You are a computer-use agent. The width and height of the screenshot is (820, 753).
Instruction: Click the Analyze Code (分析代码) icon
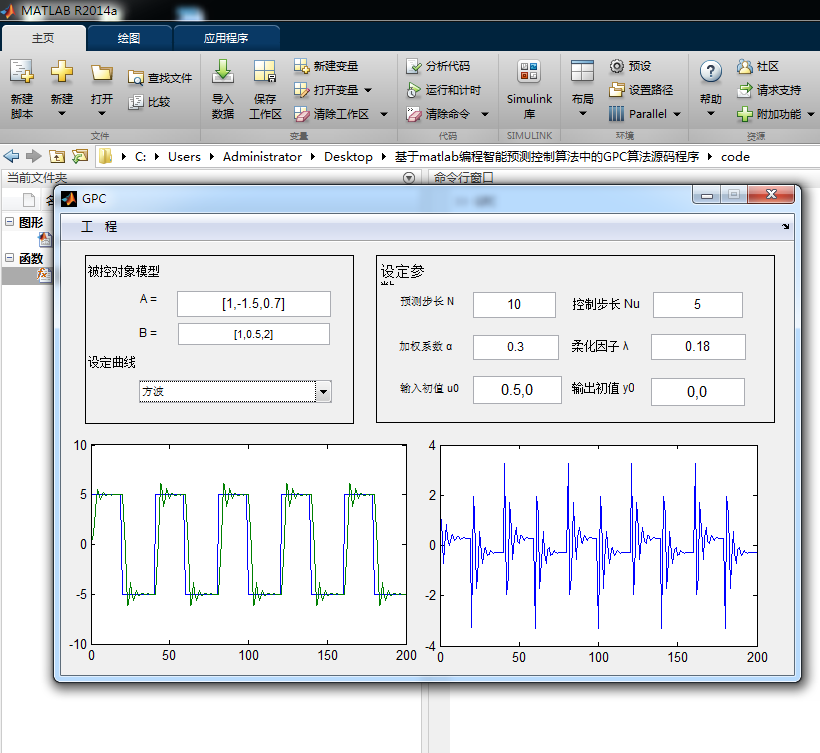[414, 66]
